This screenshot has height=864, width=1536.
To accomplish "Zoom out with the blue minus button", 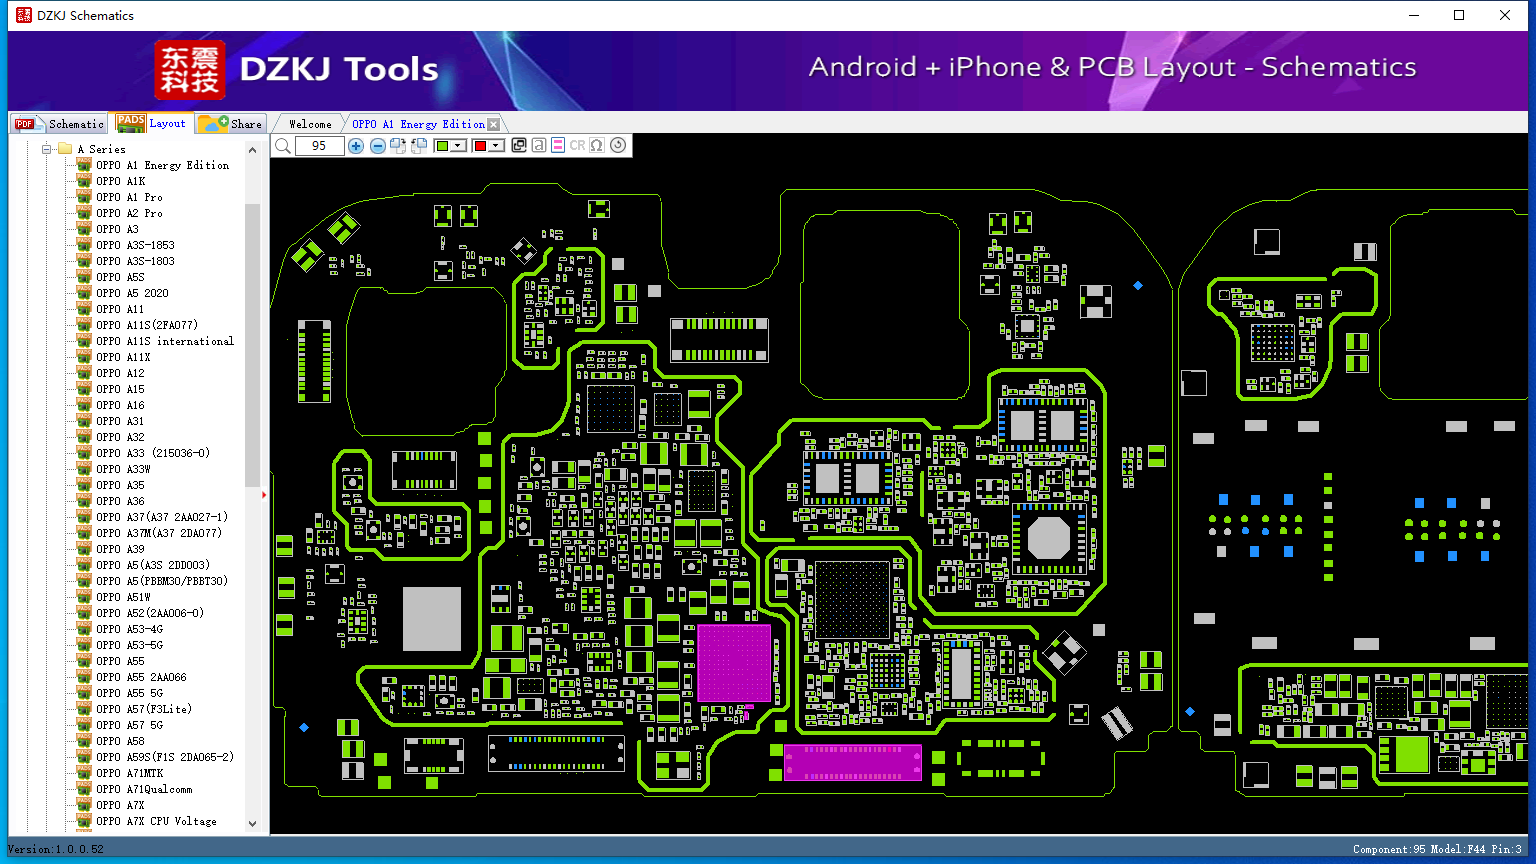I will [377, 146].
